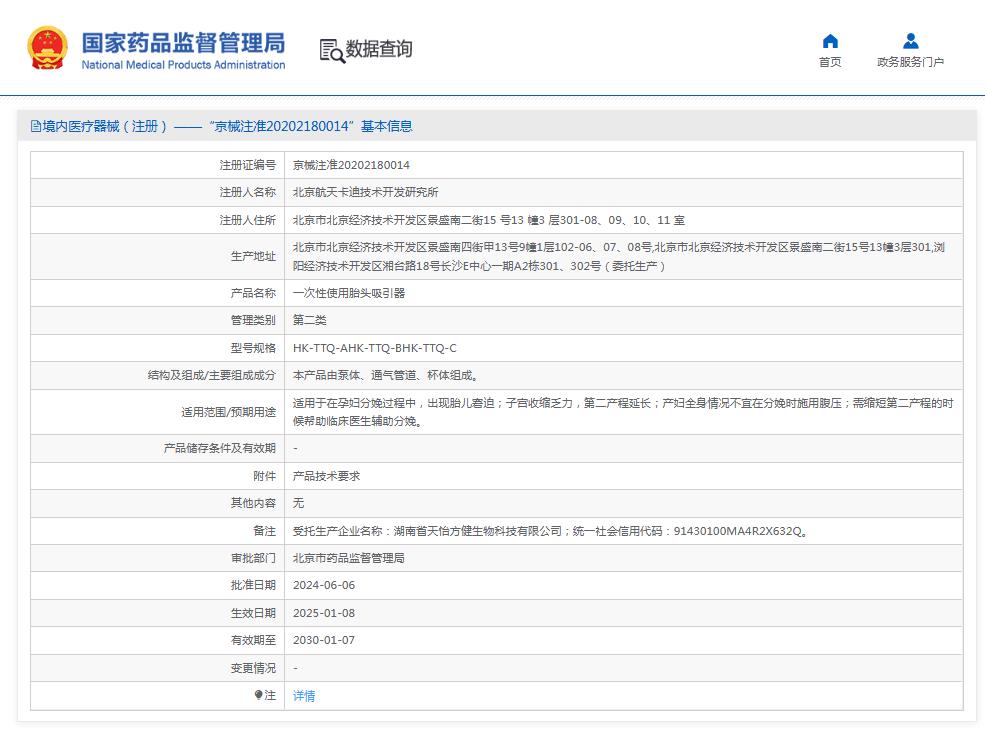This screenshot has height=729, width=985.
Task: Click the expiry date 2030-01-07
Action: point(324,640)
